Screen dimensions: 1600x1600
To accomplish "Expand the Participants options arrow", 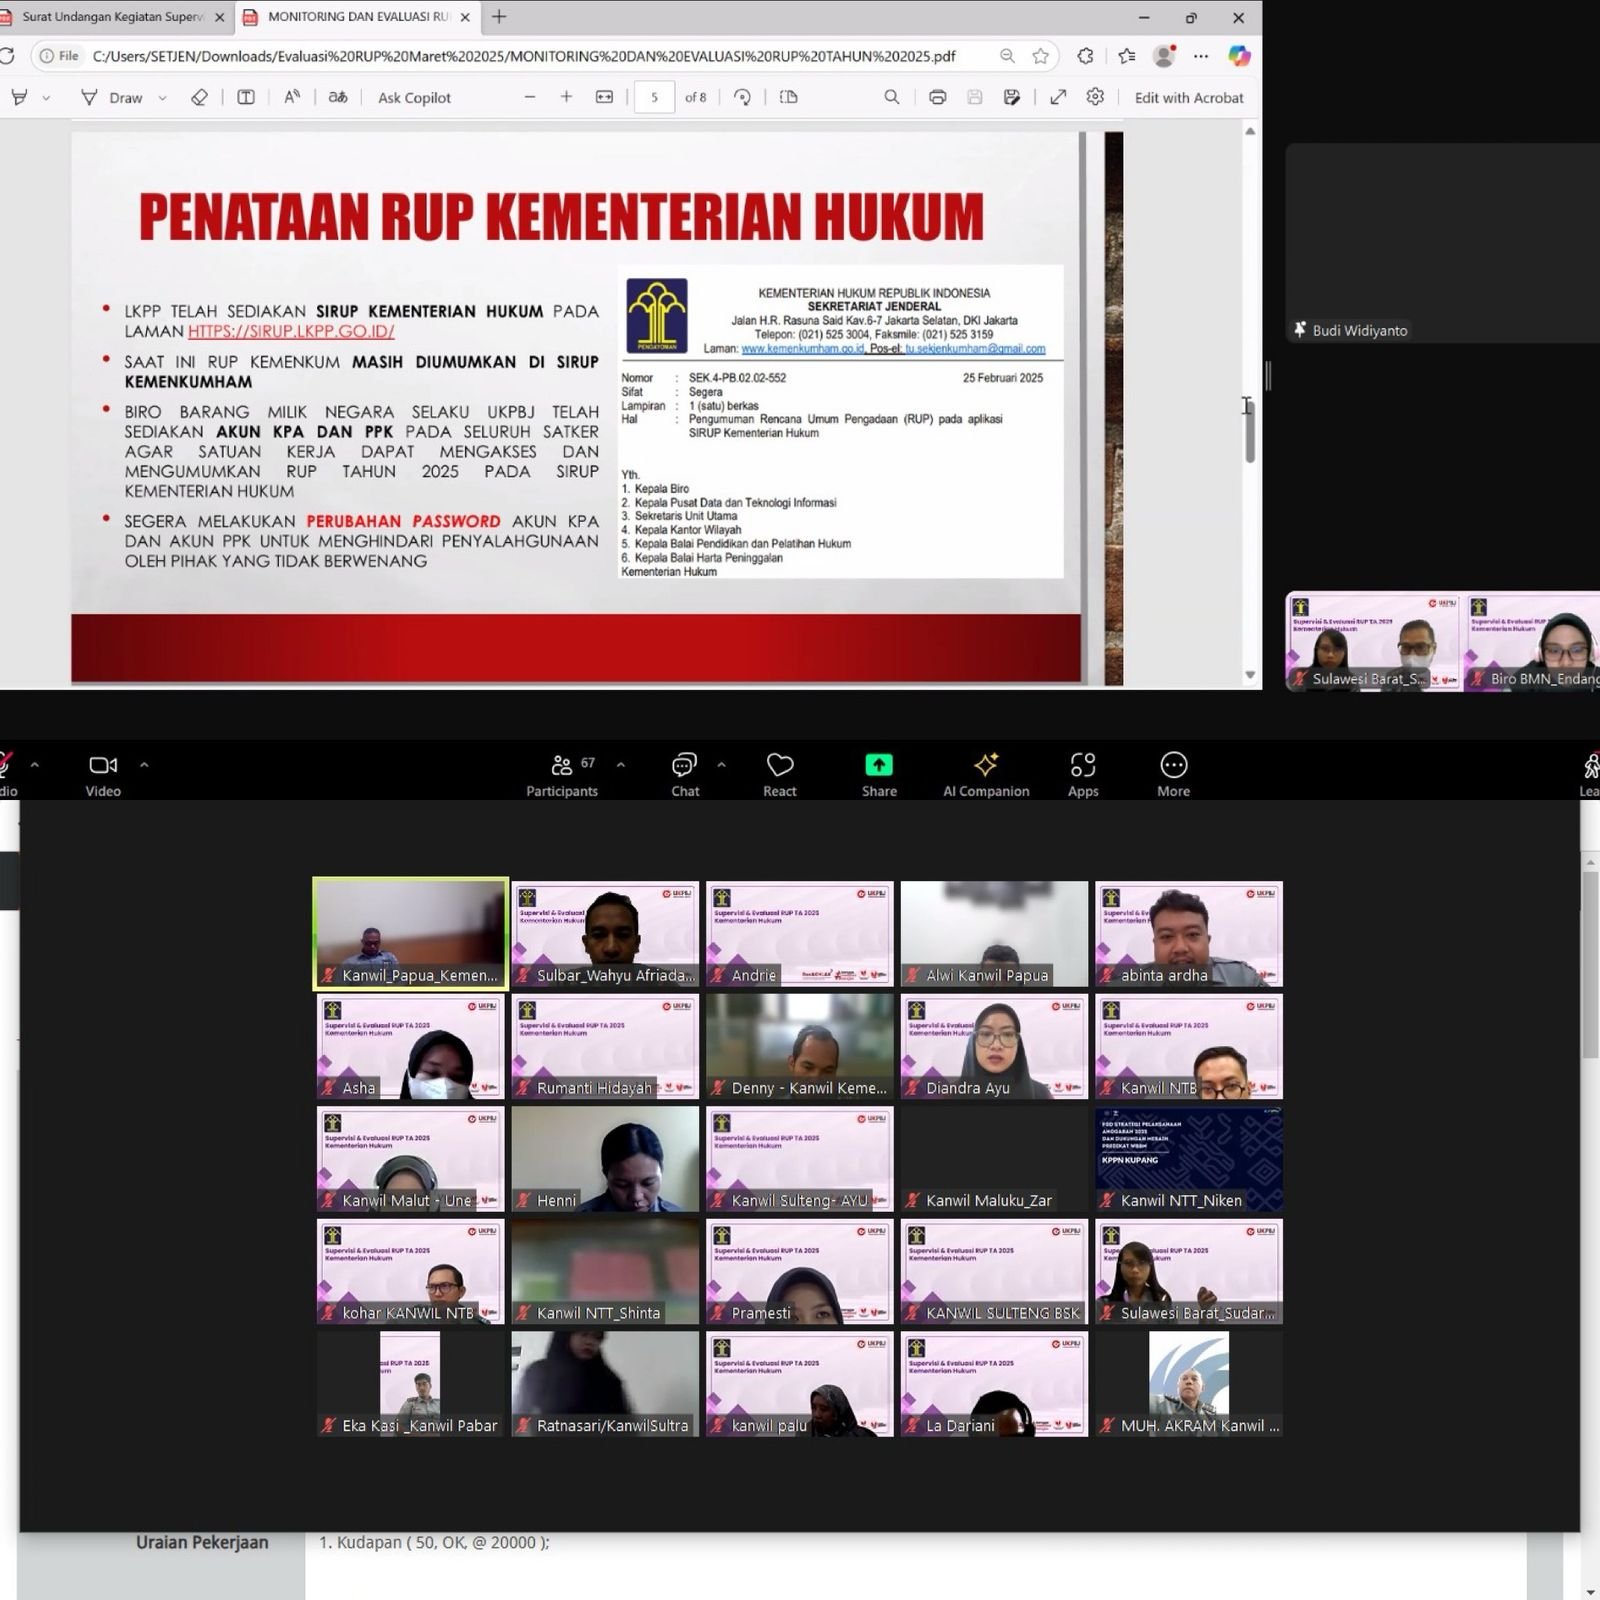I will tap(621, 765).
